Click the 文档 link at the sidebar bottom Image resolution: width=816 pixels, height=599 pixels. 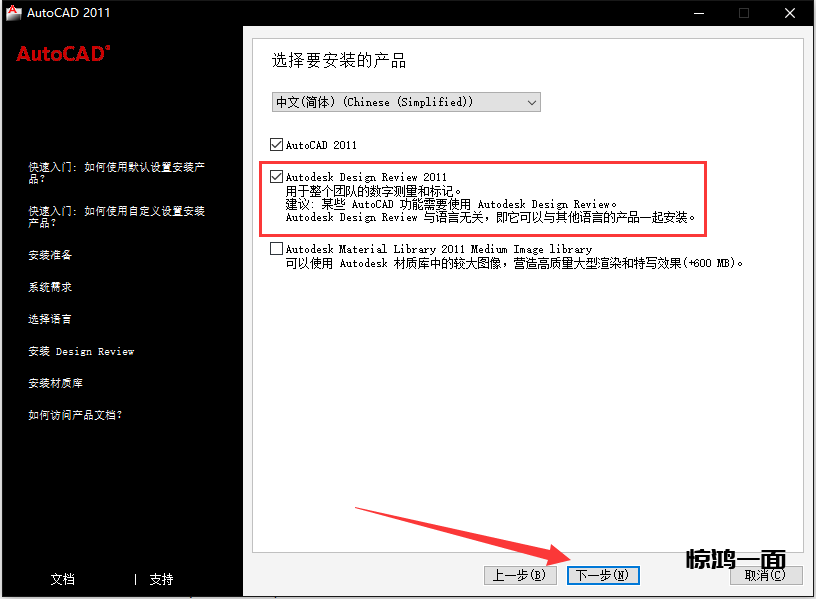62,579
